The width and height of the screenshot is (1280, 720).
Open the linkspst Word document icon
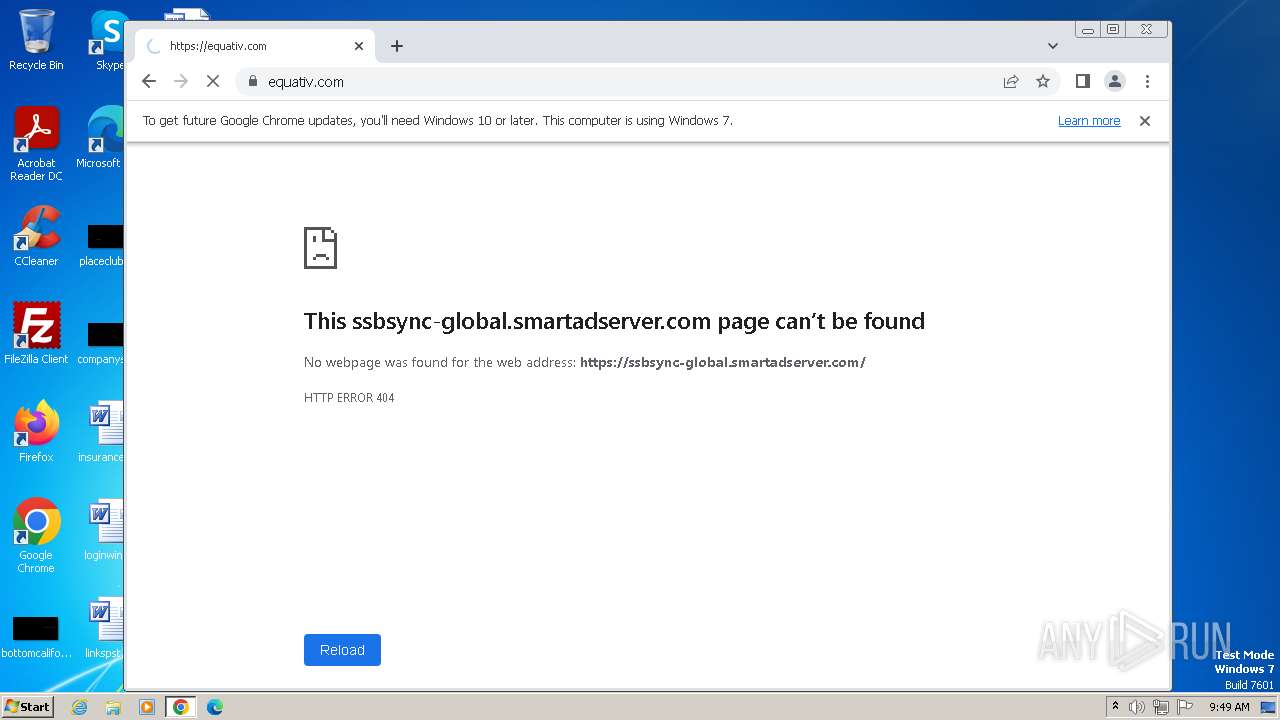[x=103, y=628]
